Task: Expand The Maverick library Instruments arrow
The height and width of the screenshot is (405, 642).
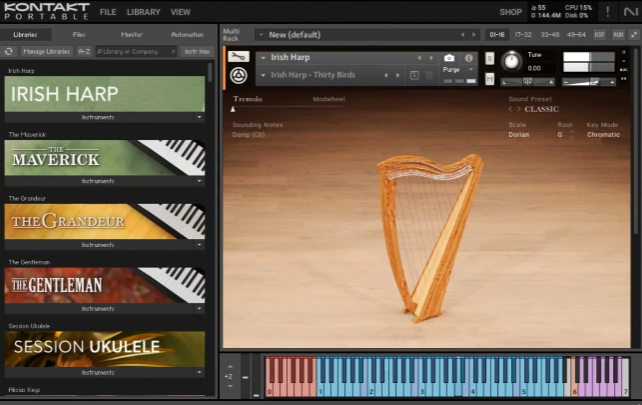Action: coord(199,181)
